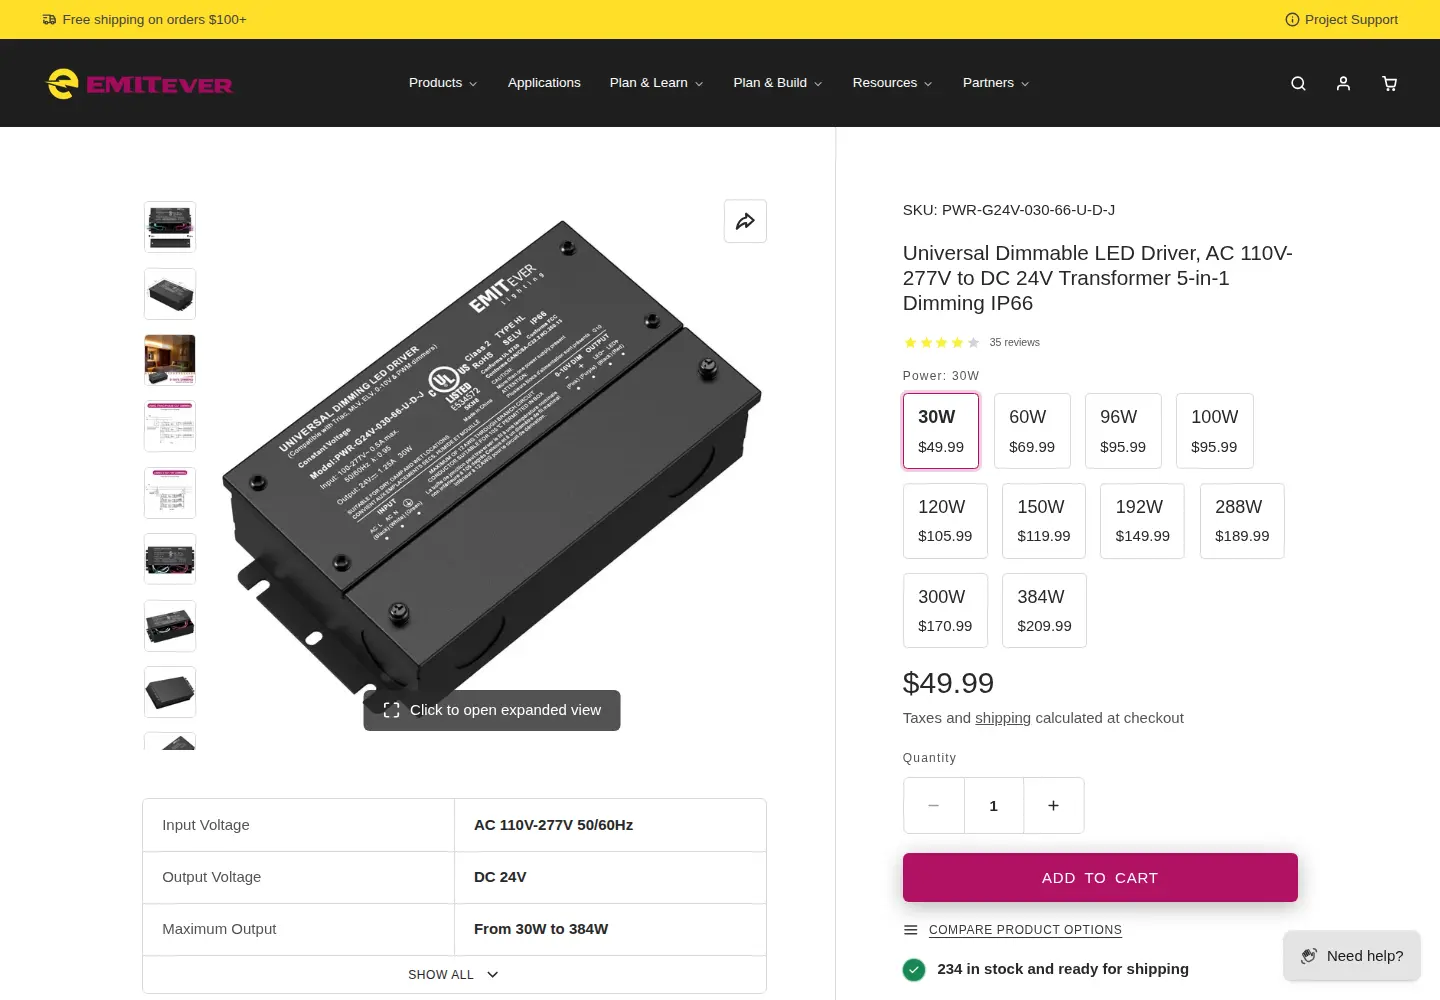The height and width of the screenshot is (1000, 1440).
Task: Click the expand view brackets icon
Action: (x=391, y=710)
